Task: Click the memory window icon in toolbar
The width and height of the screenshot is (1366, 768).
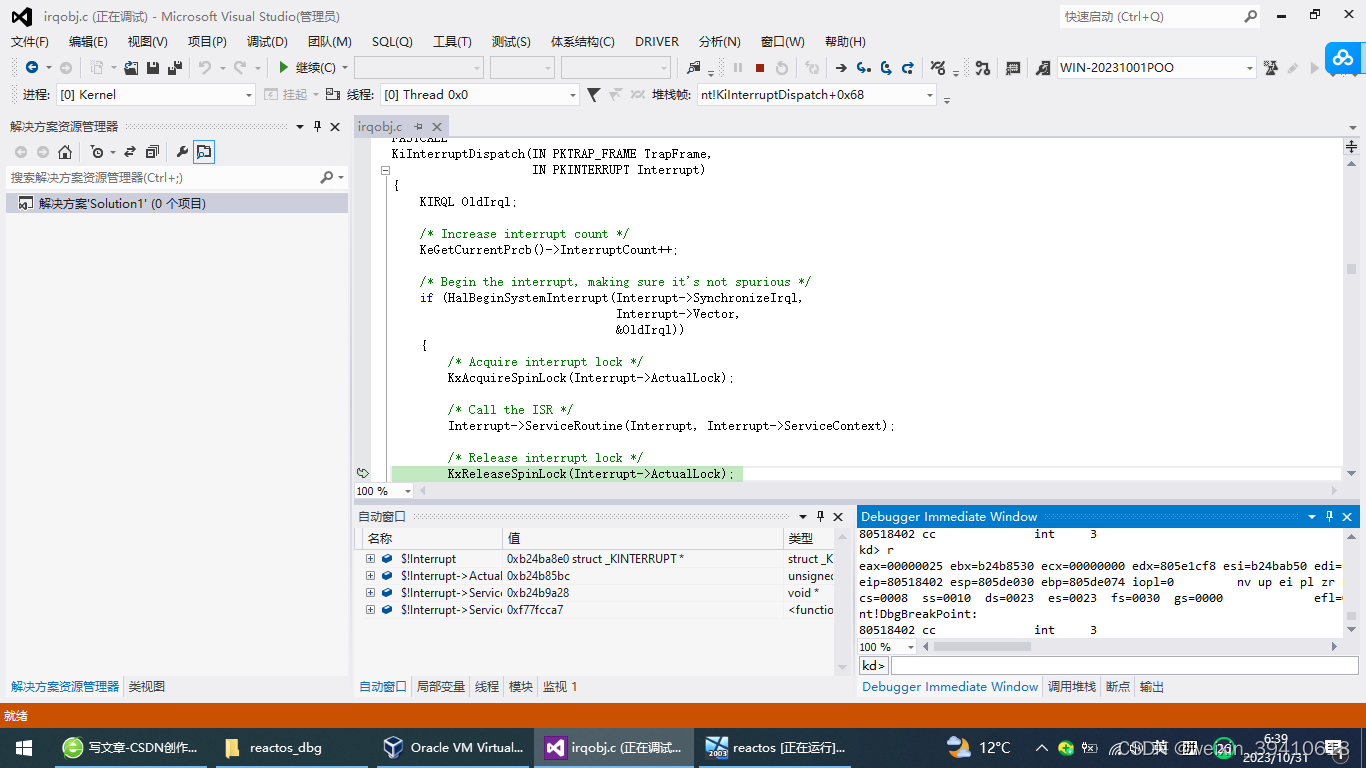Action: tap(1013, 67)
